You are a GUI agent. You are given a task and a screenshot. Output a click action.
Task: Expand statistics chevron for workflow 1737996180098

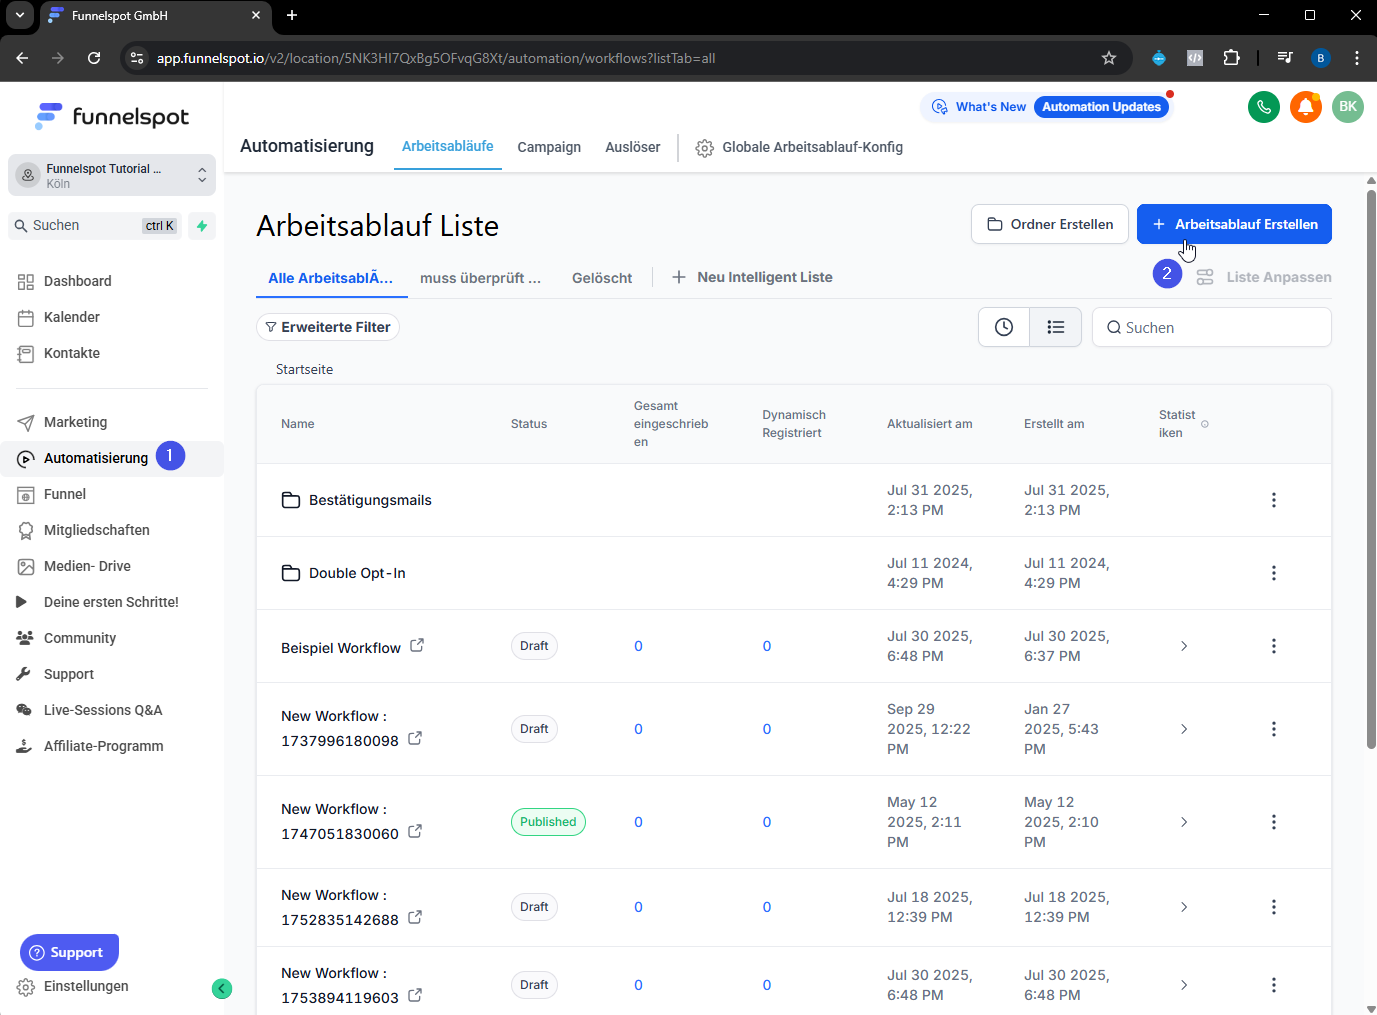click(x=1184, y=729)
